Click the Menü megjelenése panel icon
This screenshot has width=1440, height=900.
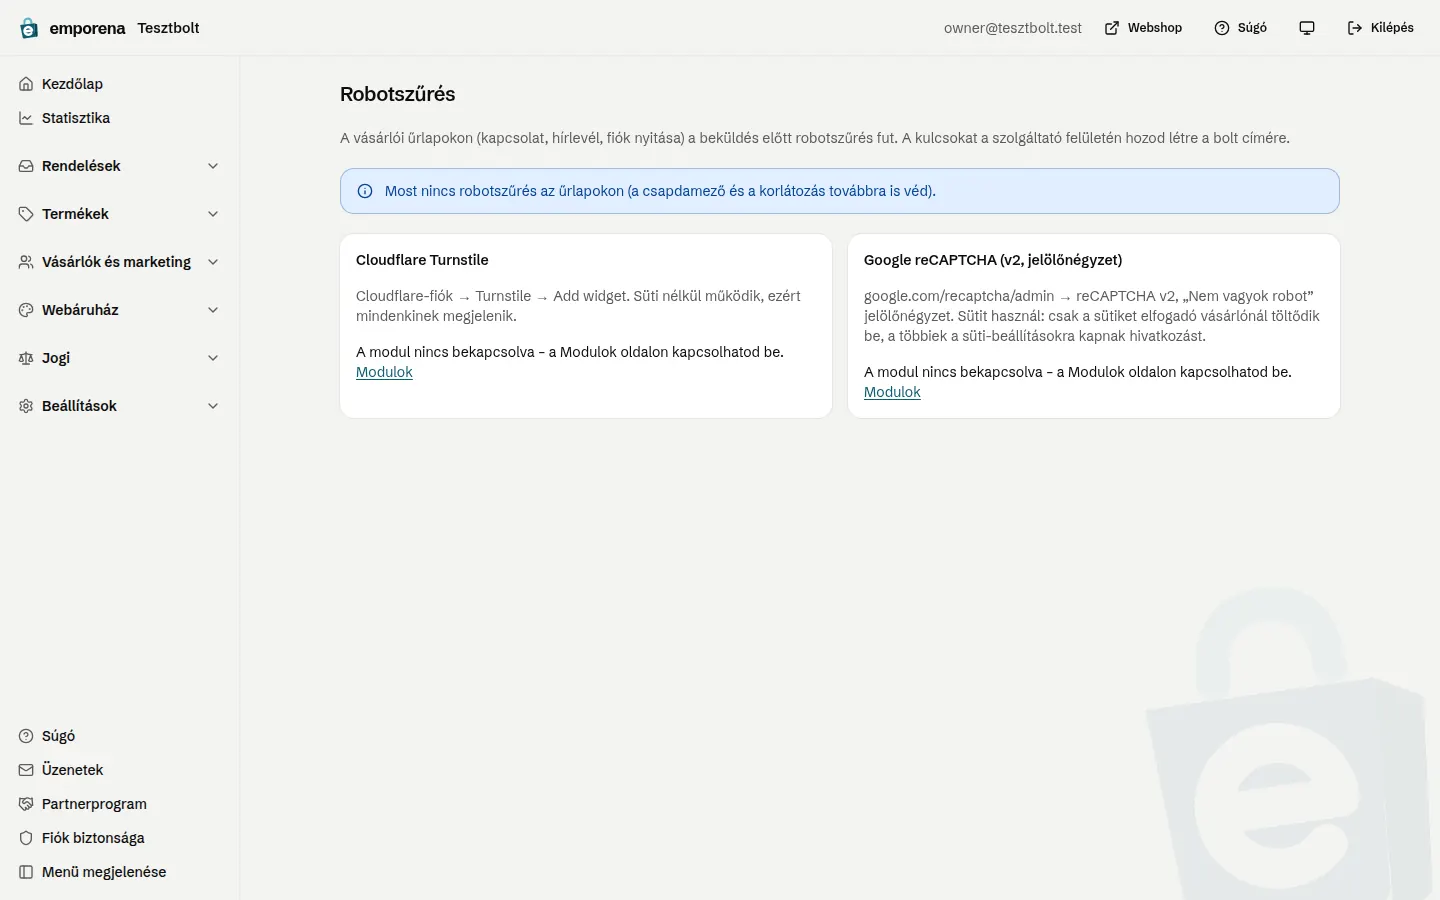[26, 872]
